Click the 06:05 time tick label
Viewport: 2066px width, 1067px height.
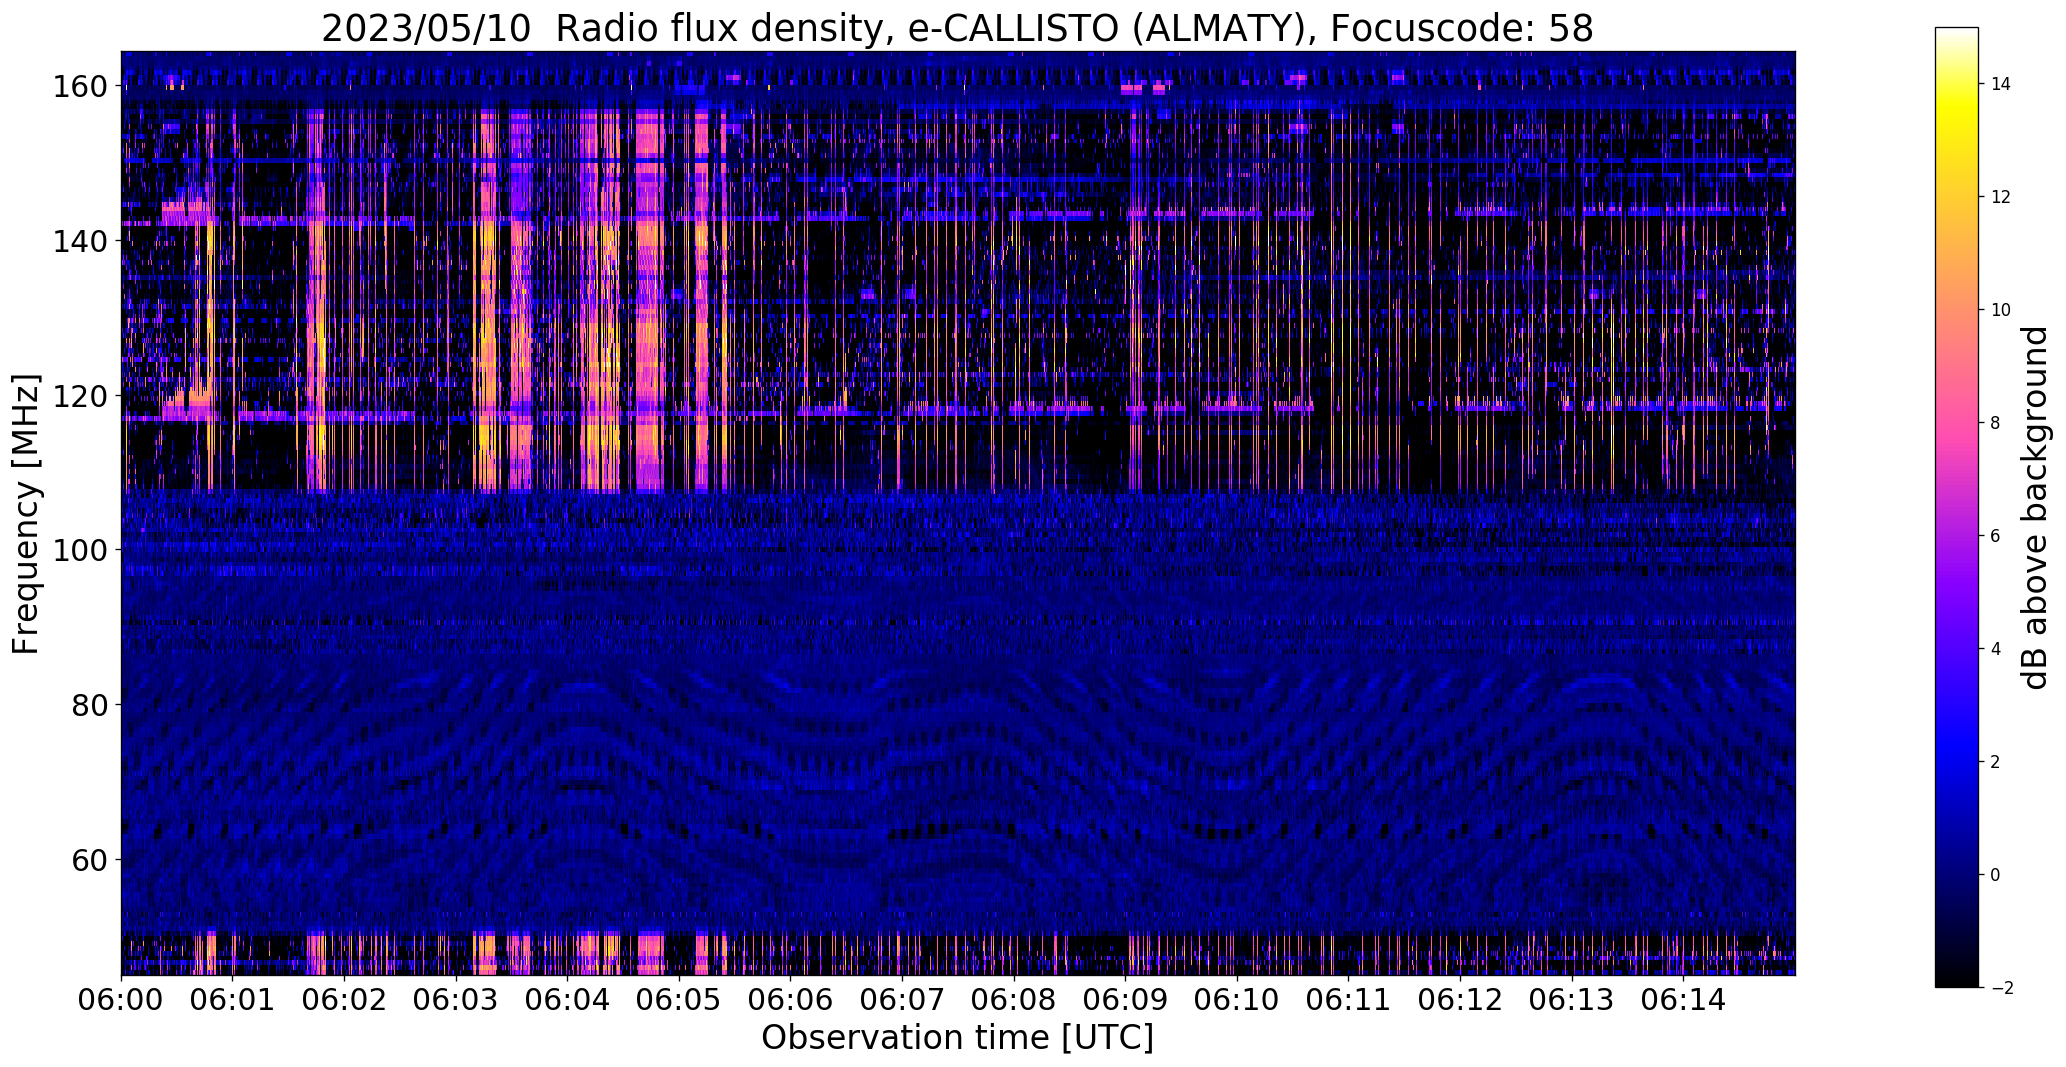tap(679, 1000)
